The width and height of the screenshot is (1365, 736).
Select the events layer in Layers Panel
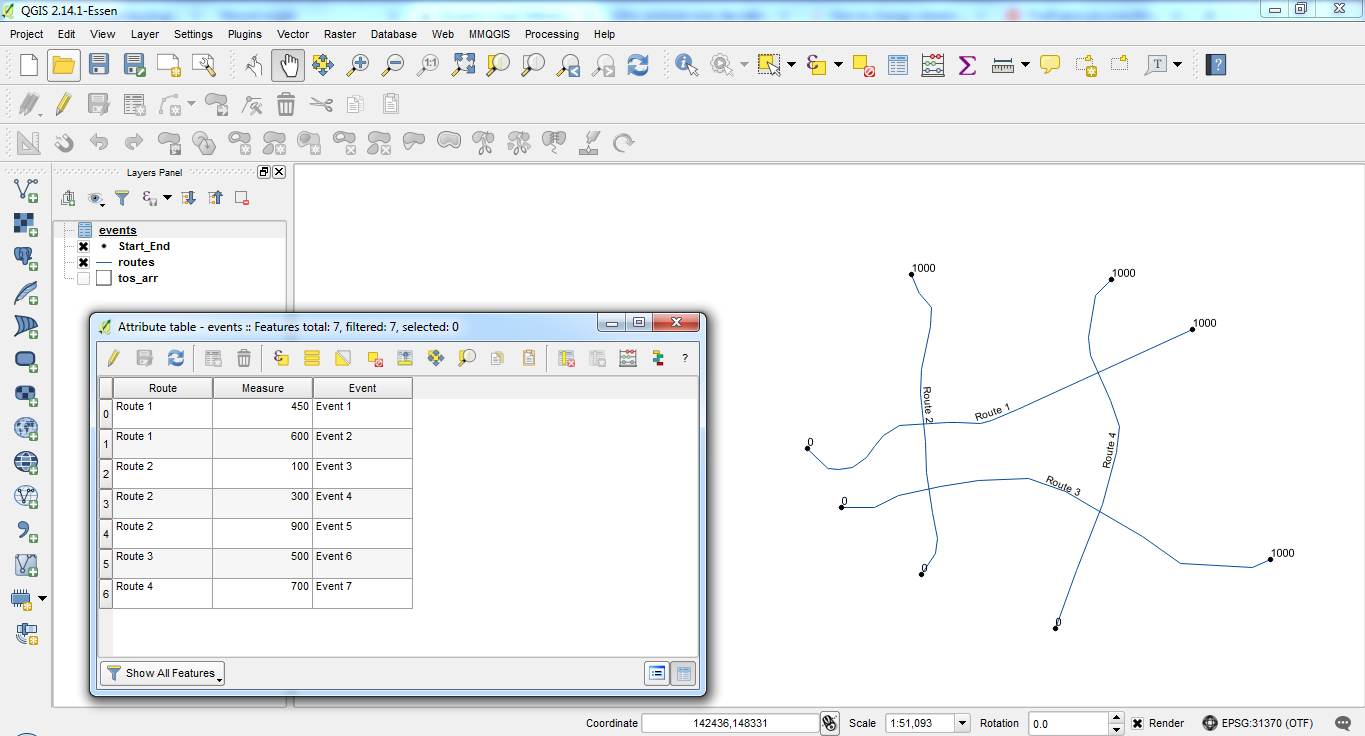click(118, 230)
